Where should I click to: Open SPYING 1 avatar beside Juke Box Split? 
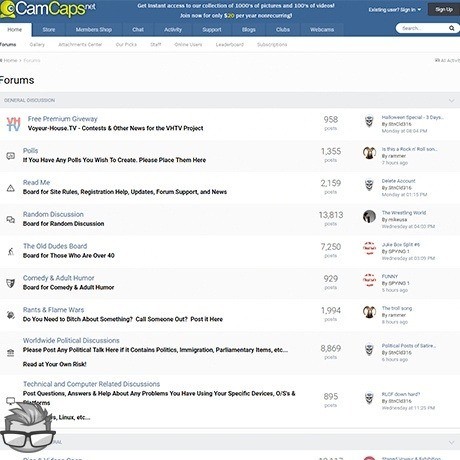pos(369,248)
